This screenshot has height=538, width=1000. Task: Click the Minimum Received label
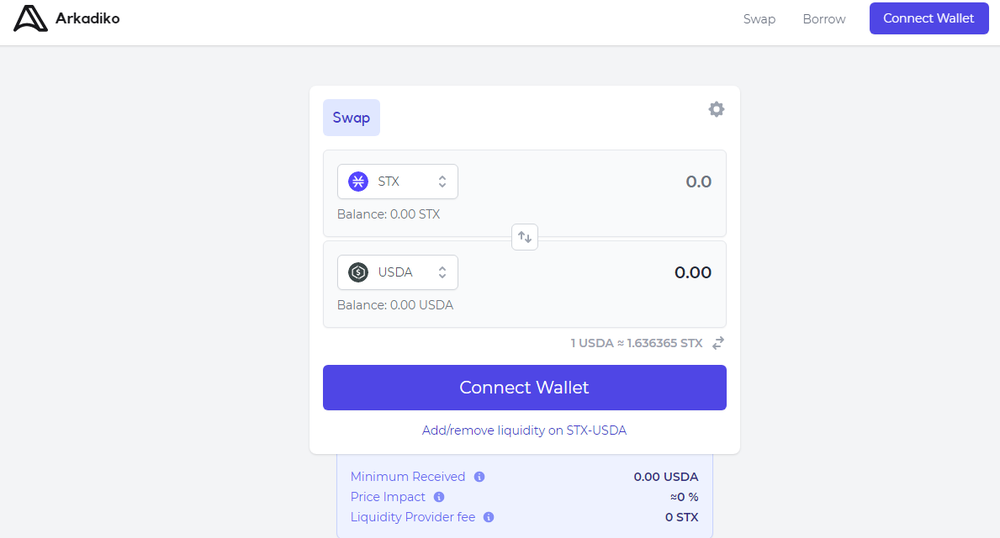408,477
